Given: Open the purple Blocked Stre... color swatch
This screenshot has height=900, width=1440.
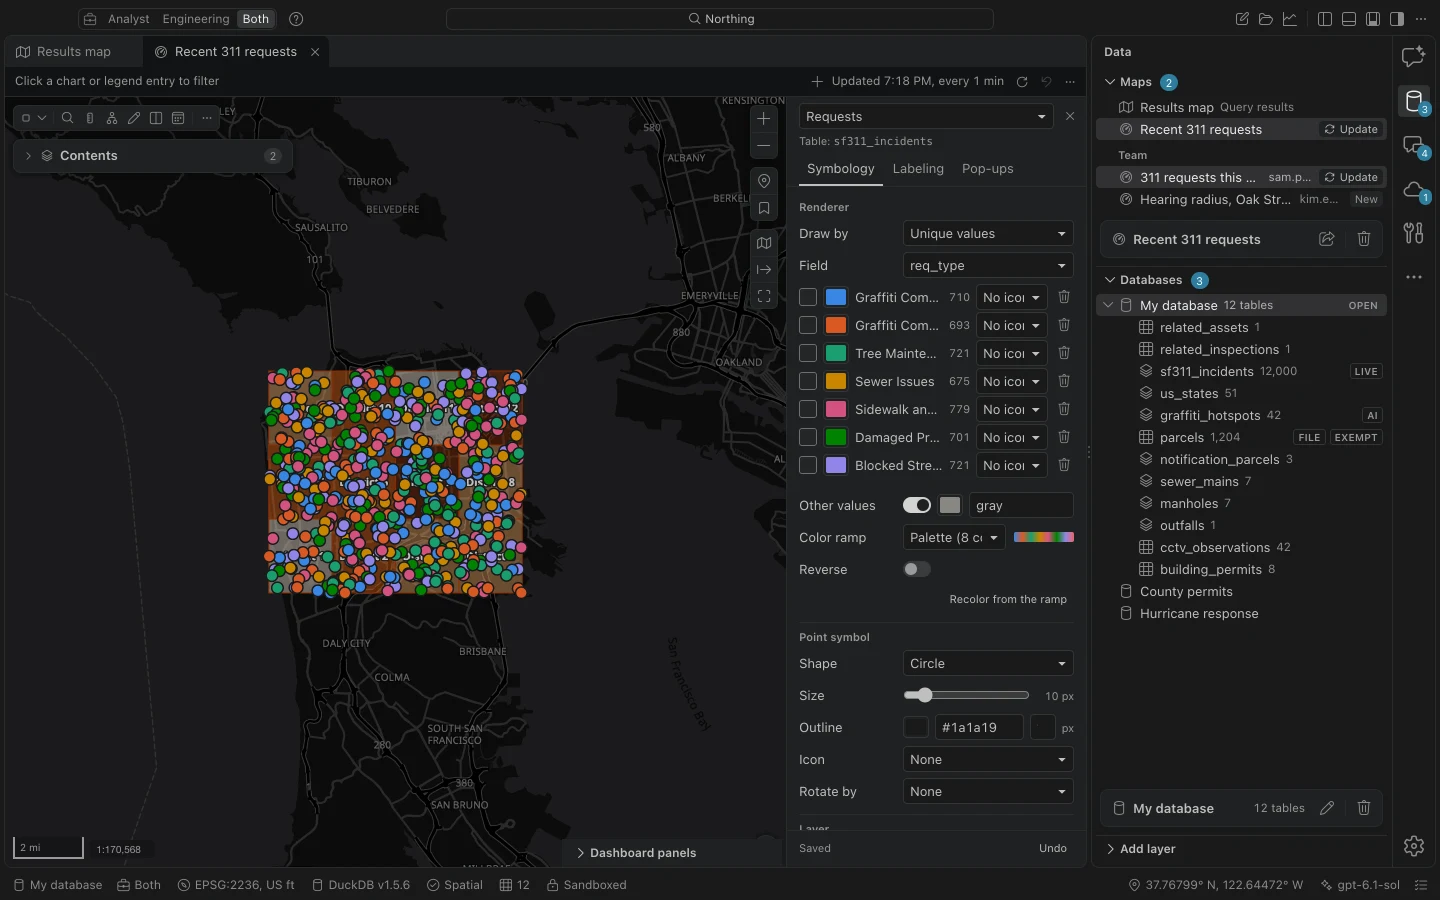Looking at the screenshot, I should tap(836, 465).
